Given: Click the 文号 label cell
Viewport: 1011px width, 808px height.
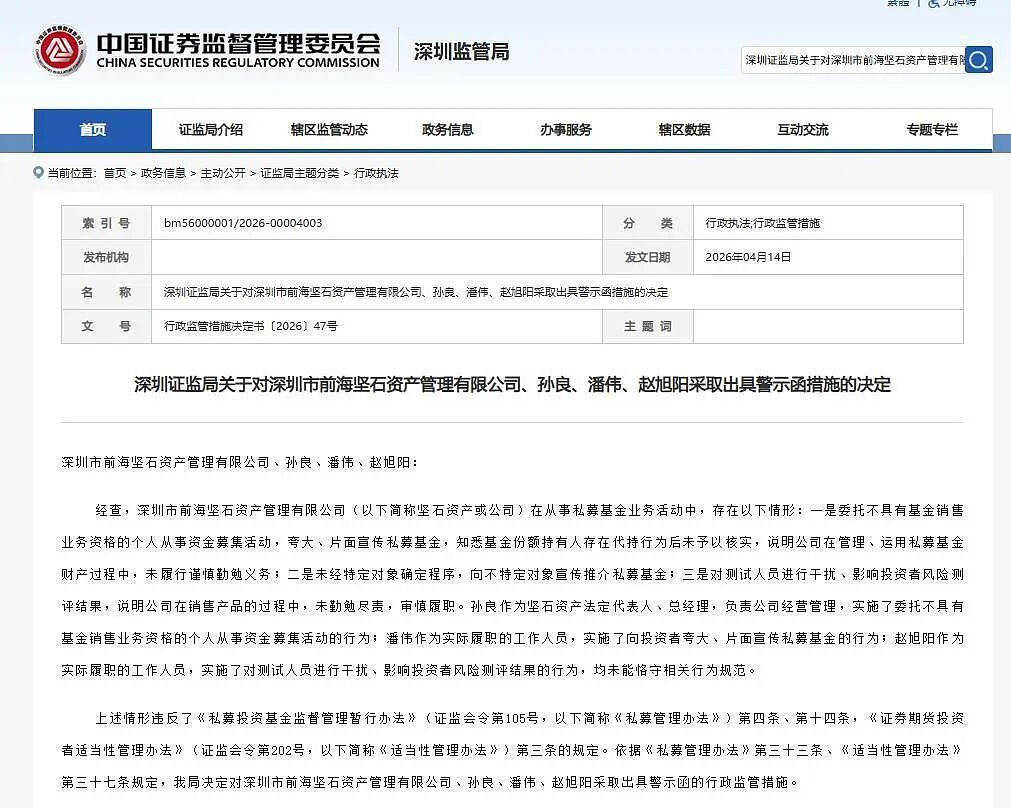Looking at the screenshot, I should (x=106, y=326).
